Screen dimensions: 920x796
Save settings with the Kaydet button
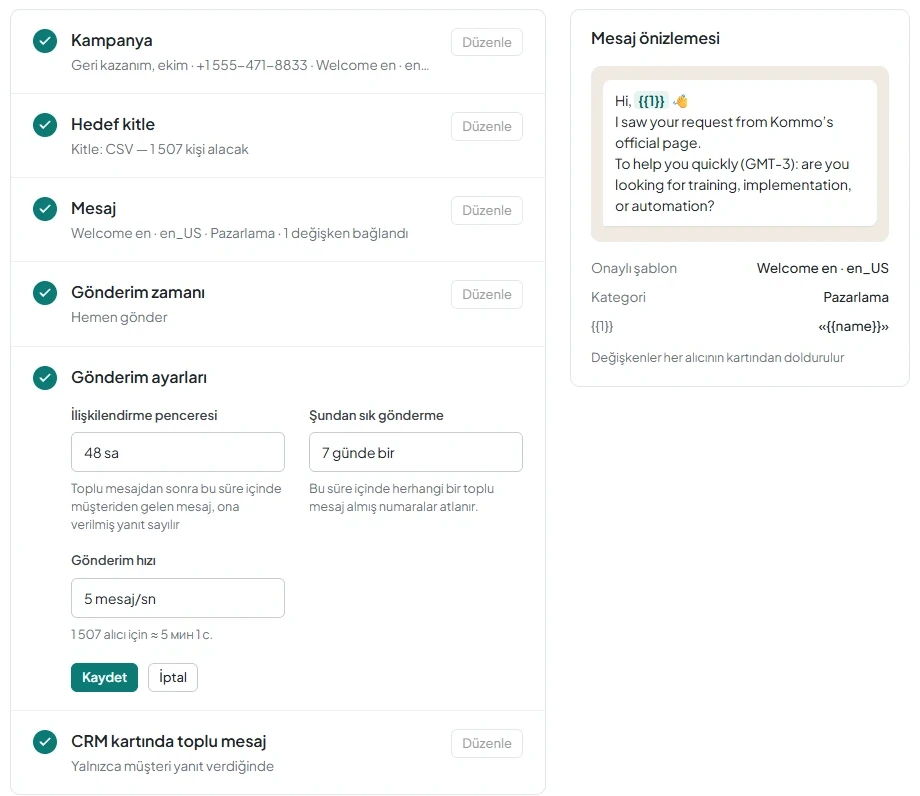pos(104,678)
